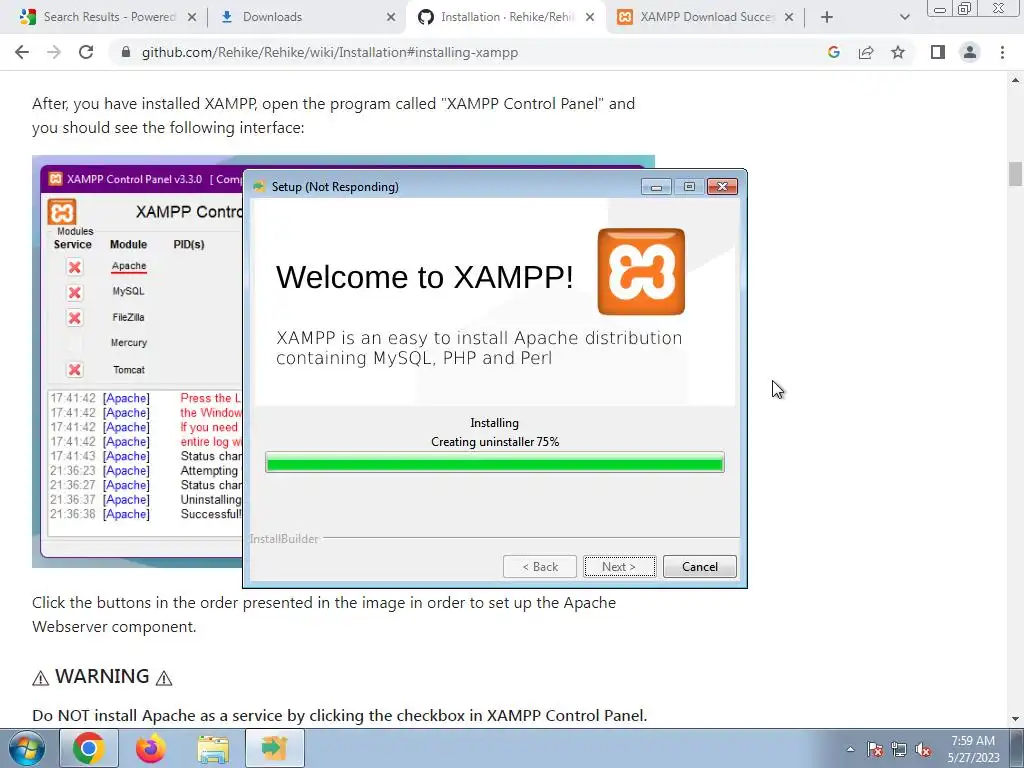1024x768 pixels.
Task: Click the muted volume tray icon
Action: coord(923,750)
